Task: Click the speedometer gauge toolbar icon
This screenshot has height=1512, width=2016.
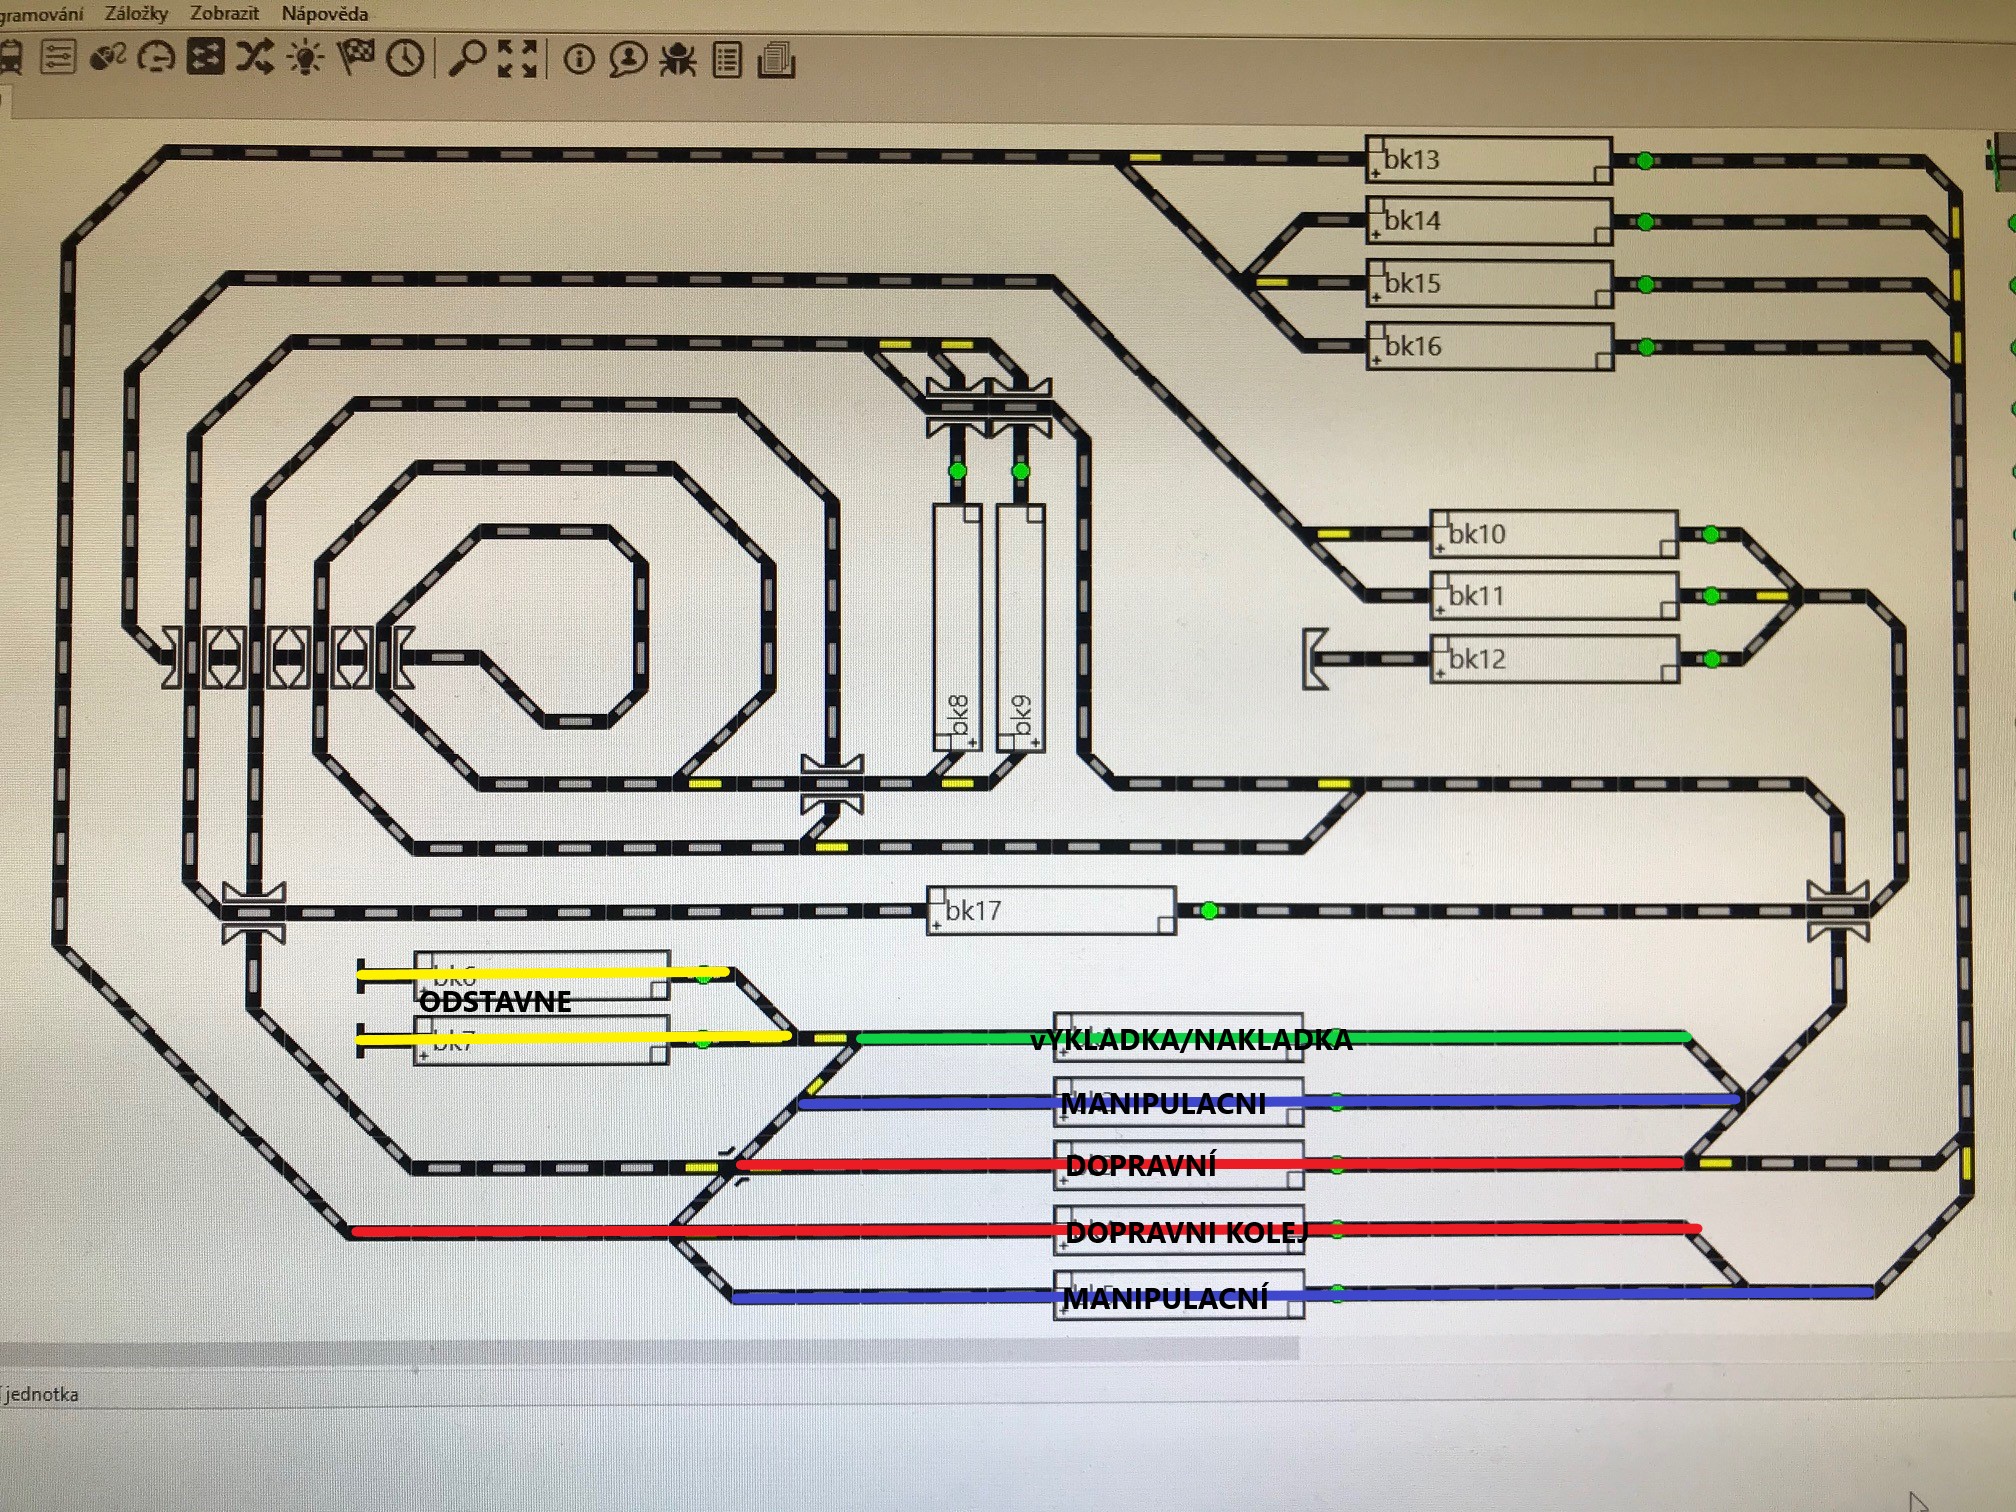Action: click(x=156, y=58)
